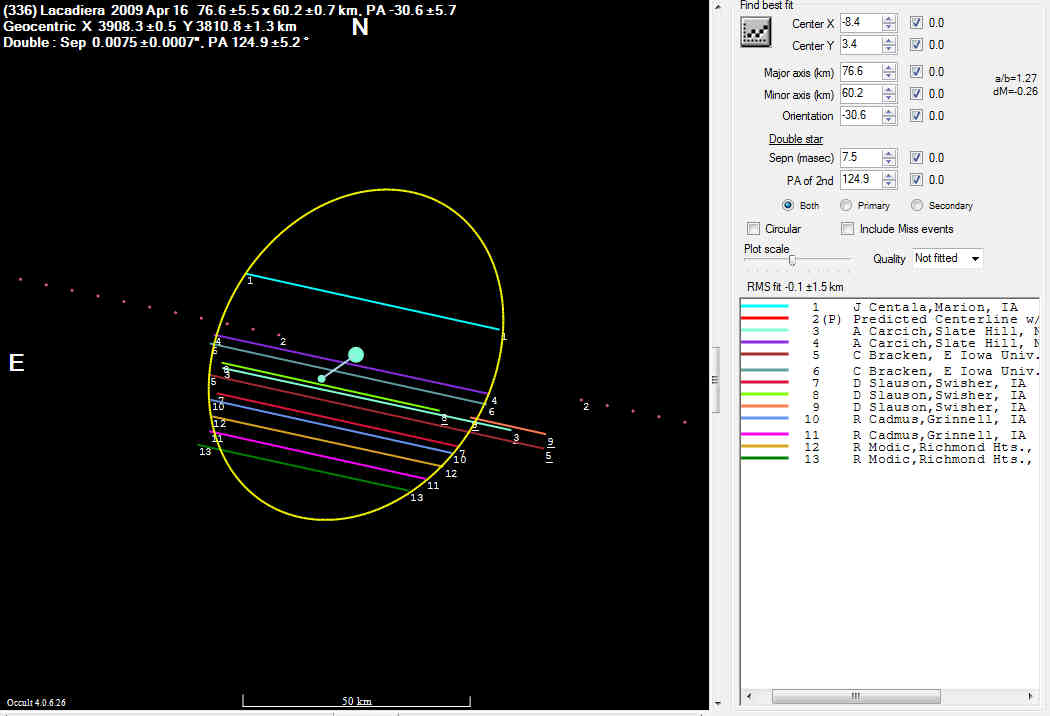Click the Center Y value field
The height and width of the screenshot is (716, 1050).
pos(861,45)
